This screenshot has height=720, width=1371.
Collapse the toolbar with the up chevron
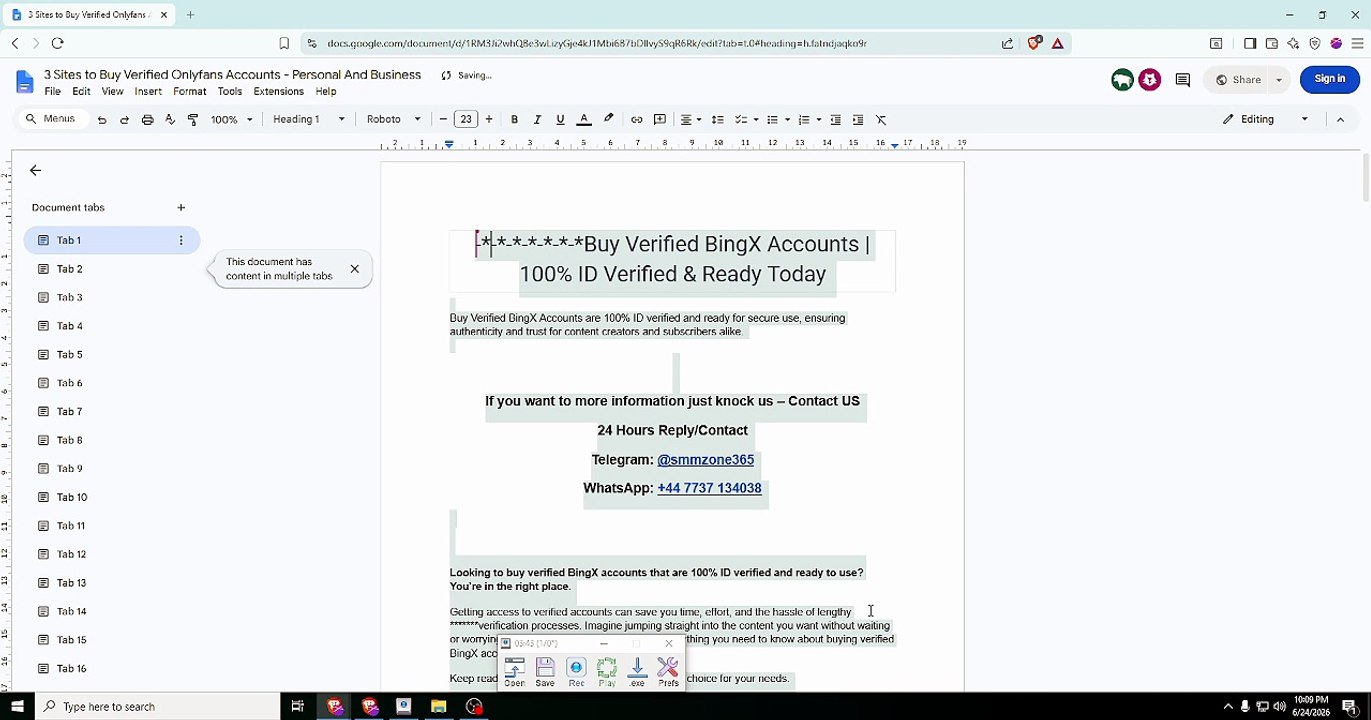[x=1340, y=119]
